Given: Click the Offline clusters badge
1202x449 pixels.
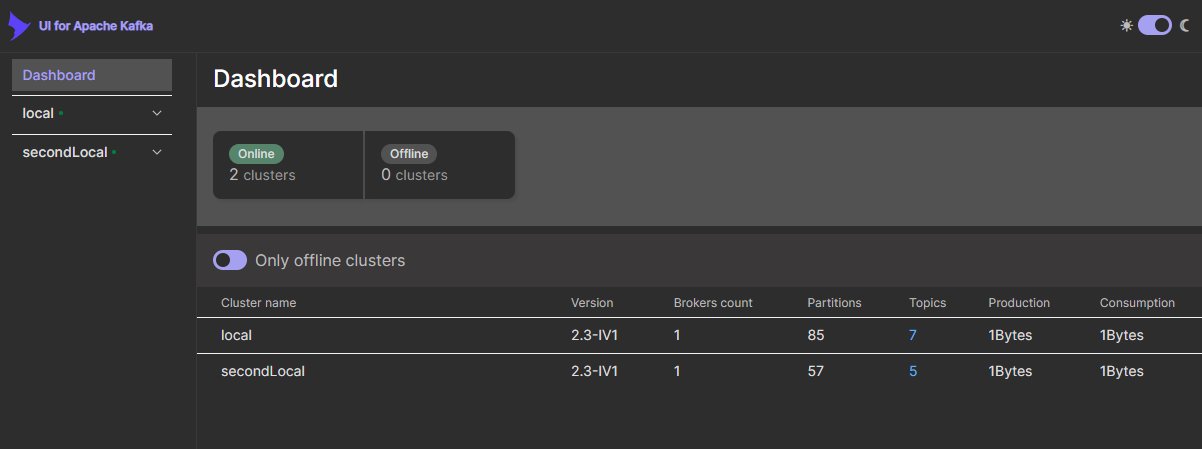Looking at the screenshot, I should 409,154.
